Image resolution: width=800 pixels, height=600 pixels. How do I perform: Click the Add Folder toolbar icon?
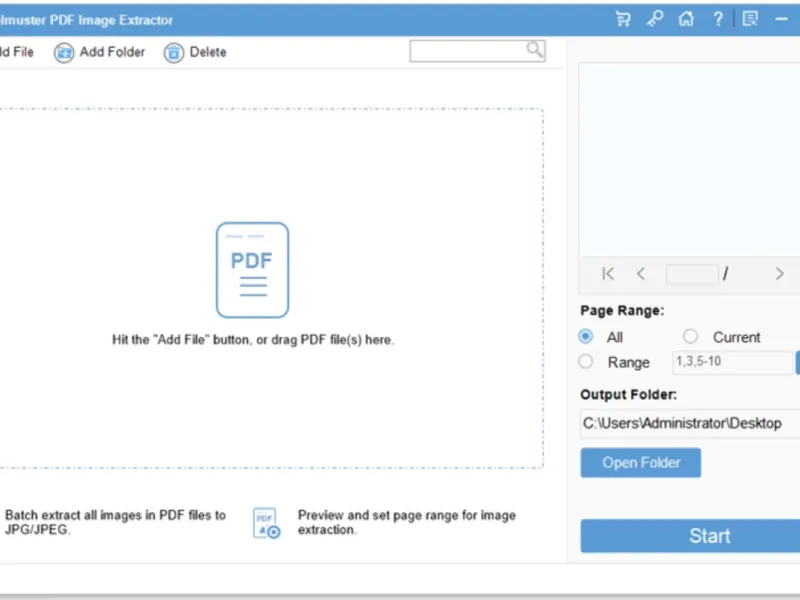click(x=64, y=53)
